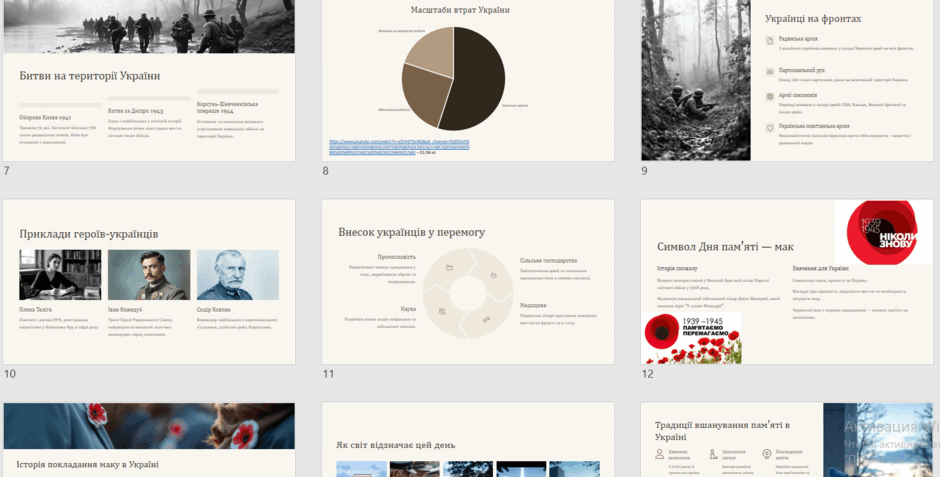This screenshot has height=477, width=940.
Task: Click the title "Битви на території України"
Action: tap(90, 76)
